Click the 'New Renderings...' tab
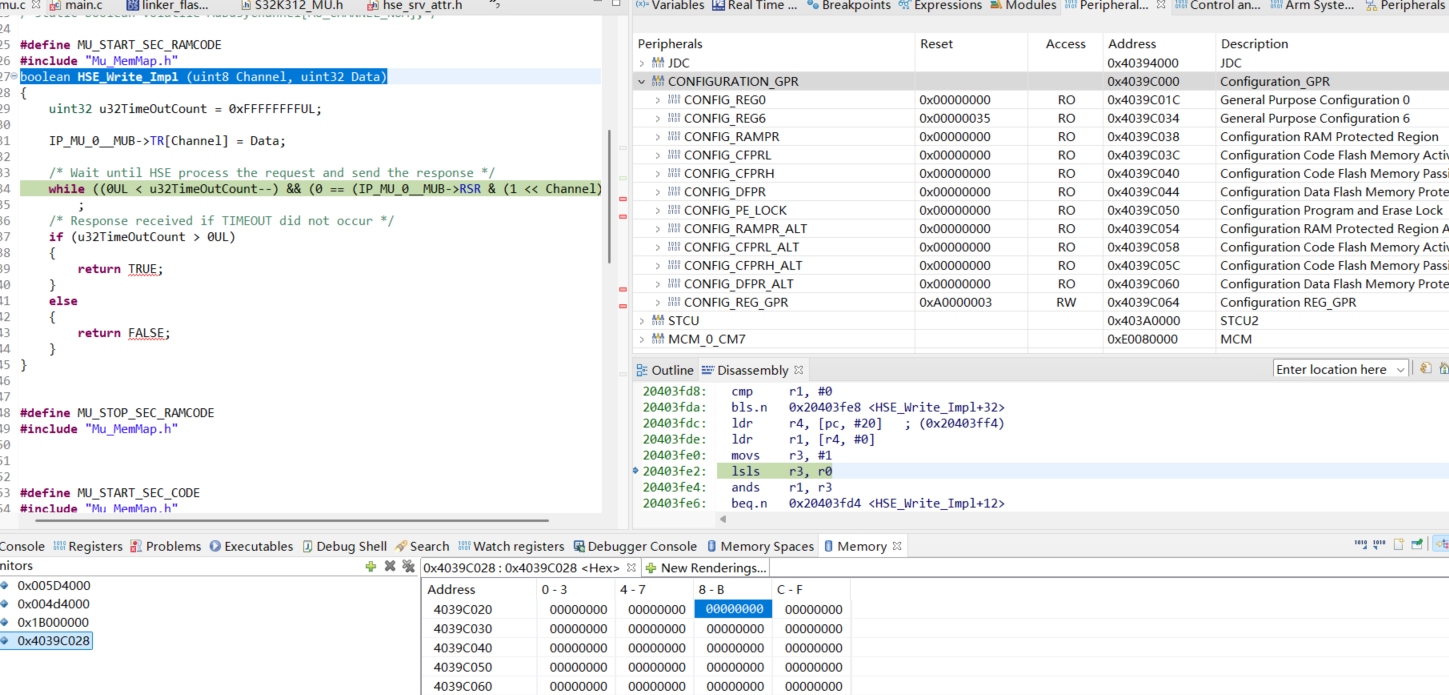The height and width of the screenshot is (695, 1449). pyautogui.click(x=706, y=566)
